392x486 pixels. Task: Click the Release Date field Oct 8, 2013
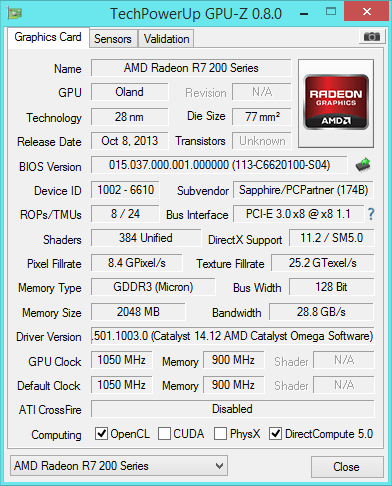pyautogui.click(x=129, y=141)
